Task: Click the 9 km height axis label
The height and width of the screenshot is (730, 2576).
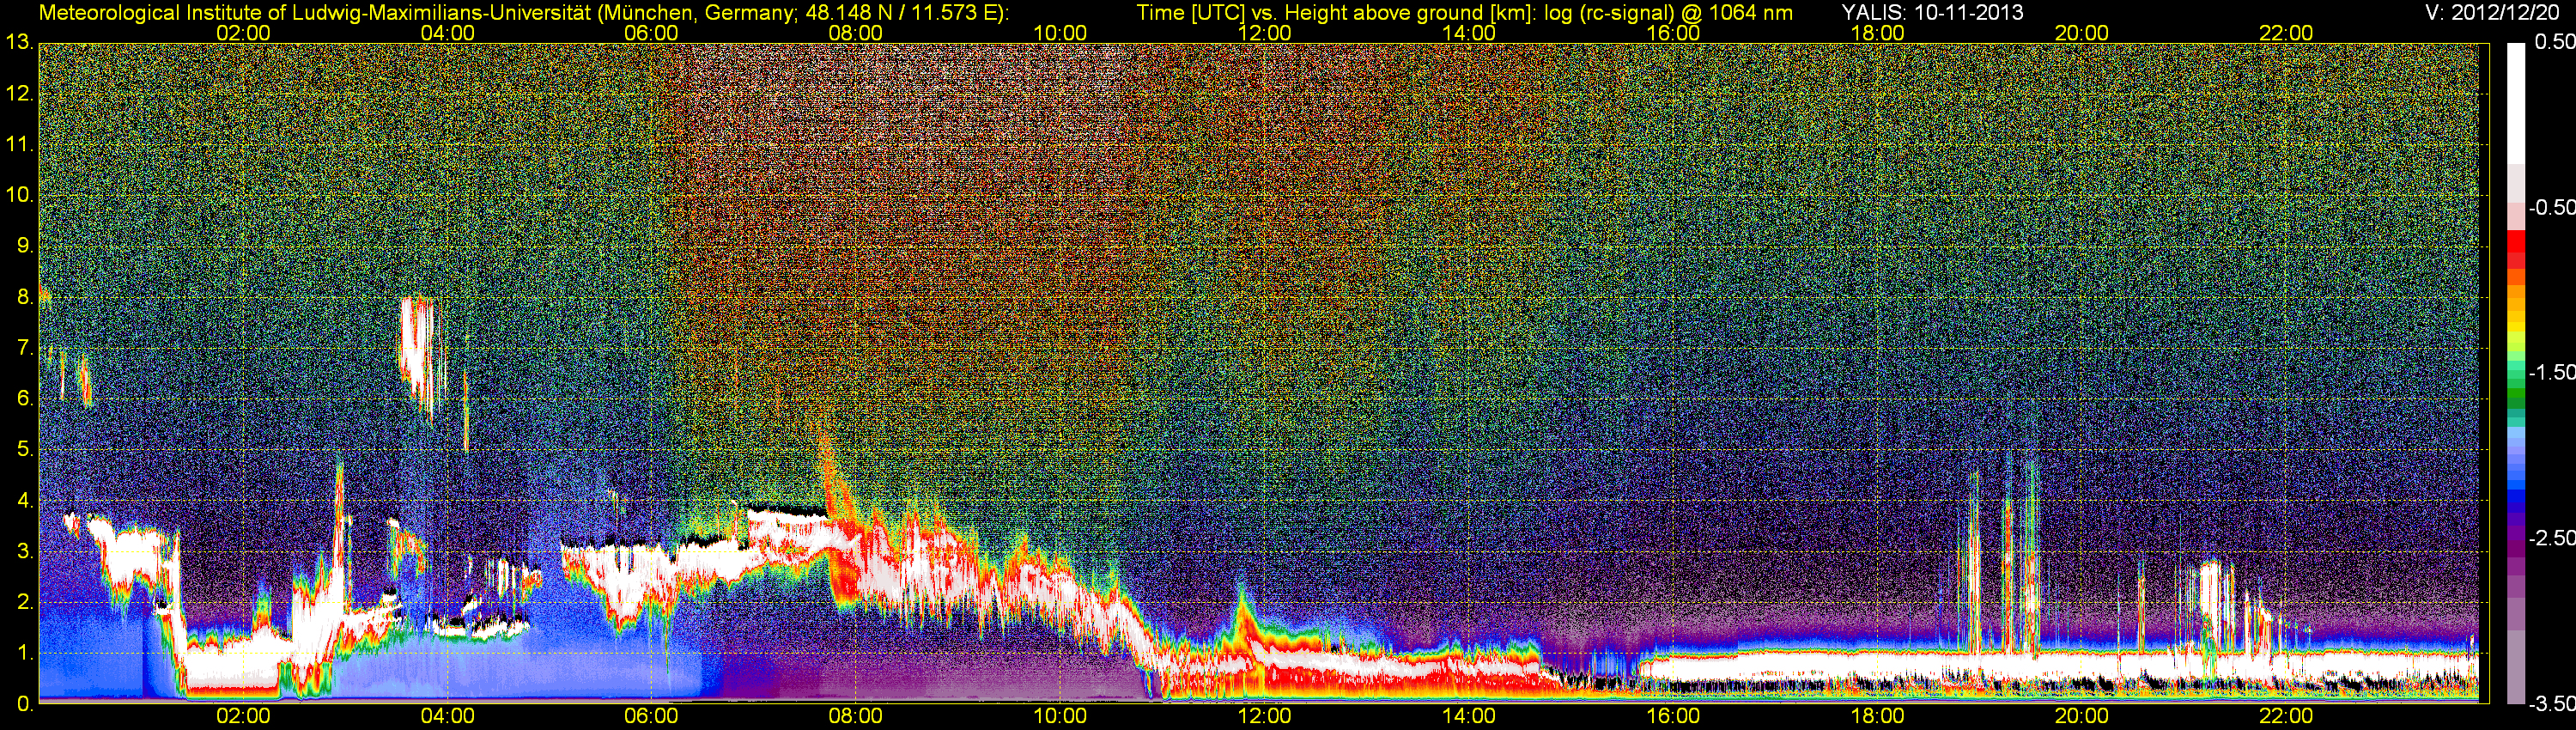Action: [x=24, y=247]
